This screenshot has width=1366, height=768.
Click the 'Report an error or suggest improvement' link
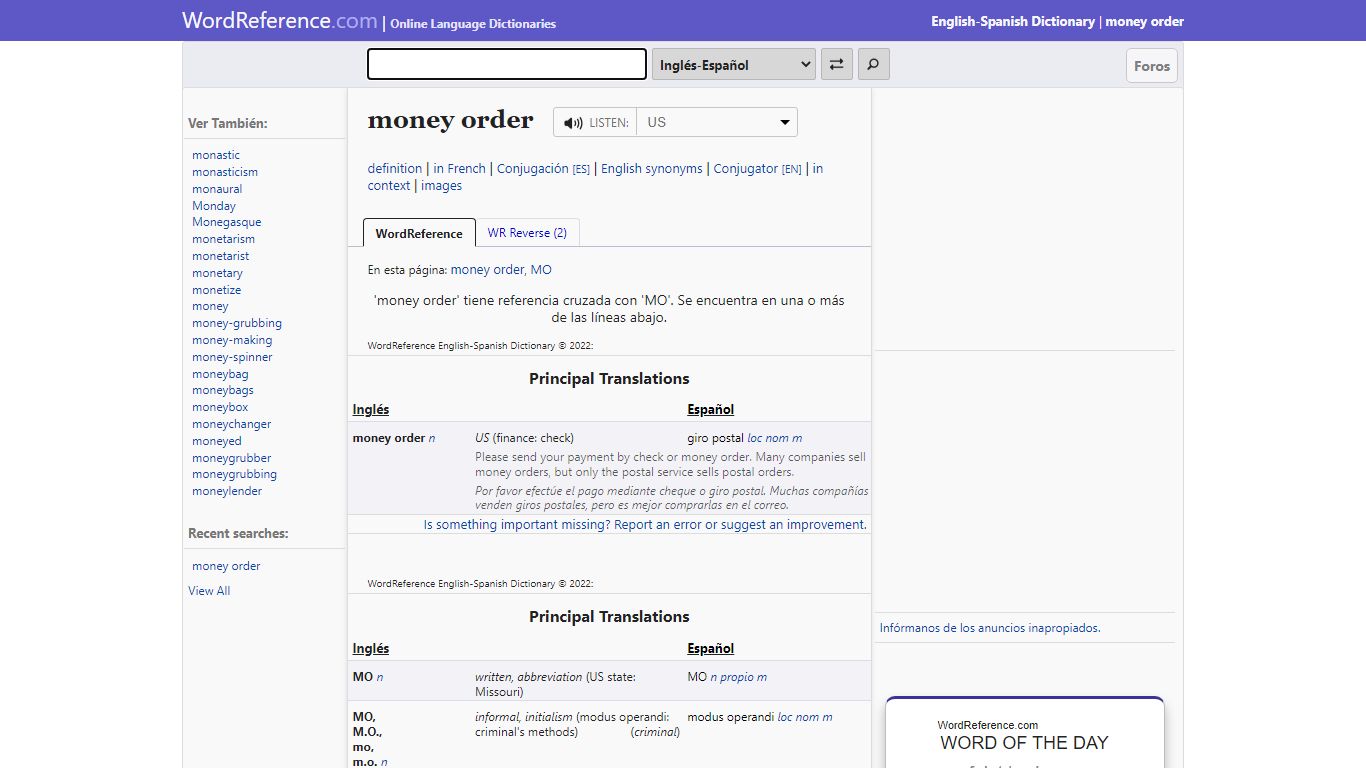pyautogui.click(x=645, y=524)
